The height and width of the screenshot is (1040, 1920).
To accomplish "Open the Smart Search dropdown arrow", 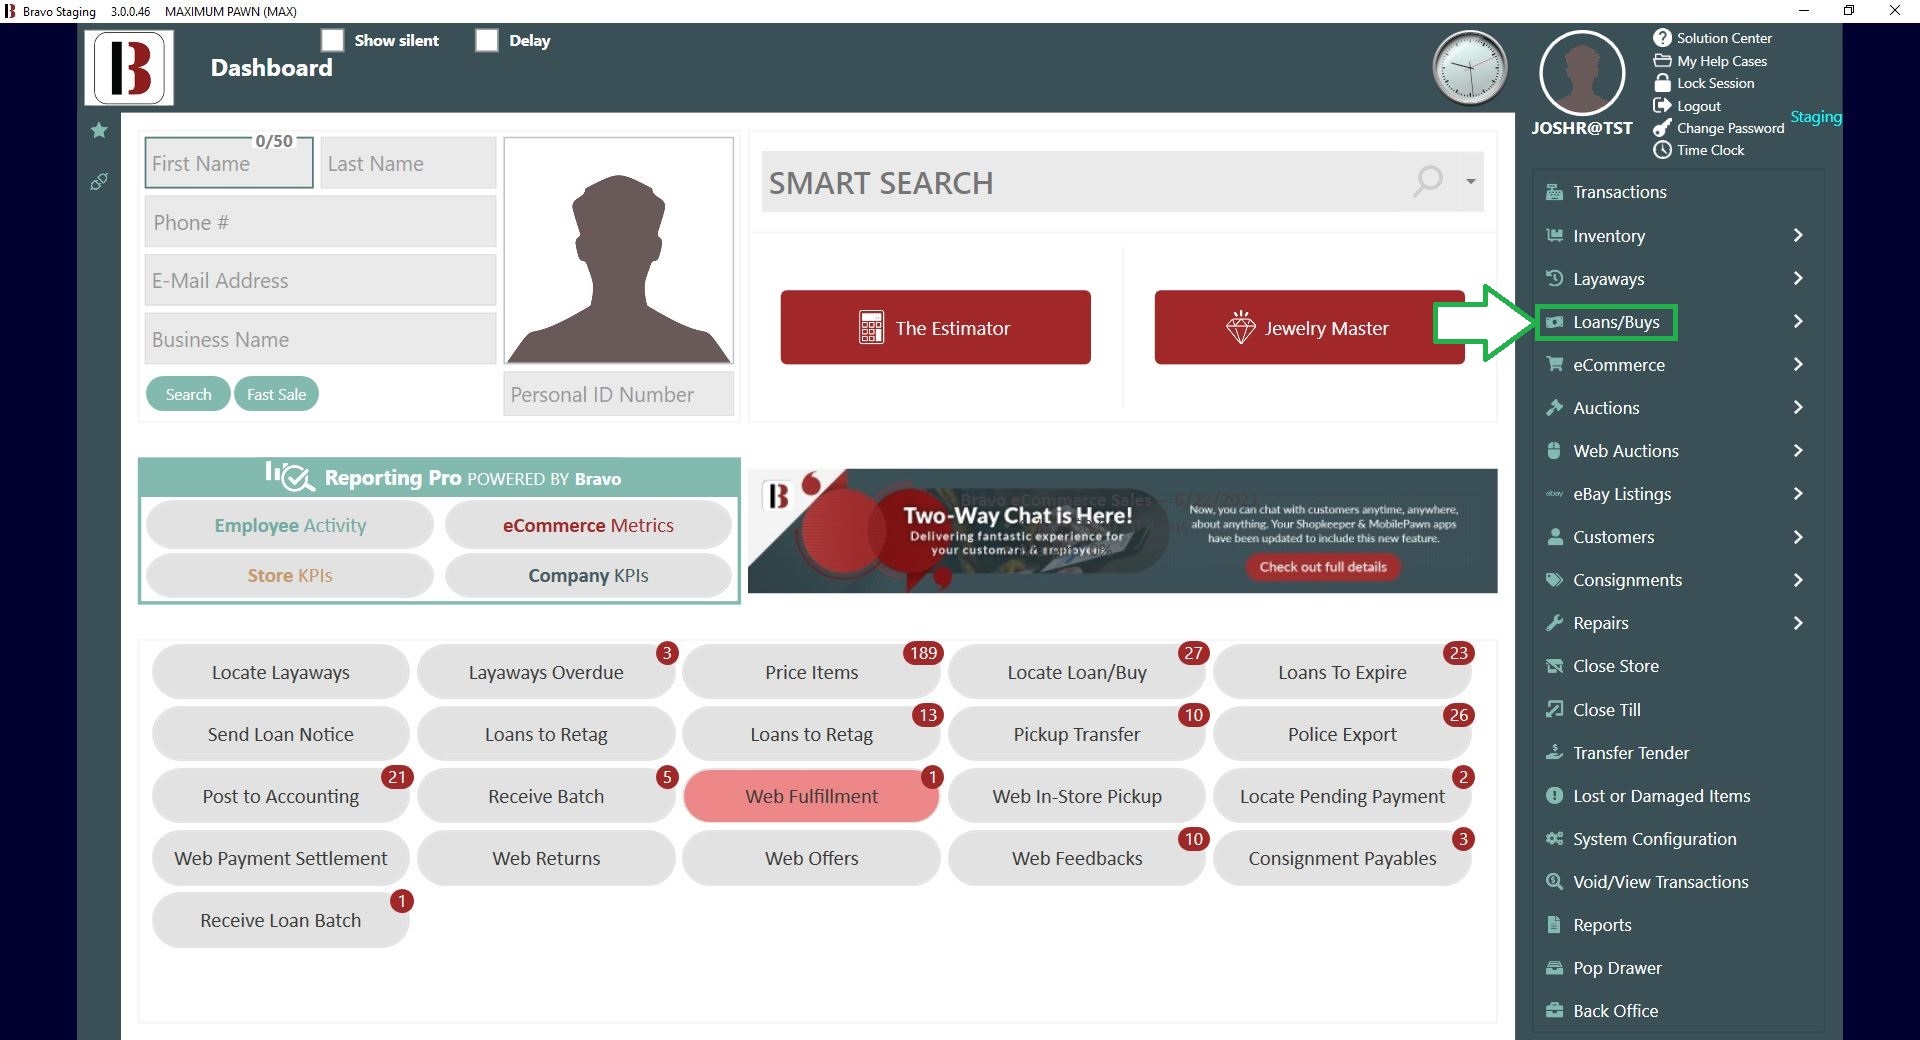I will [x=1471, y=181].
